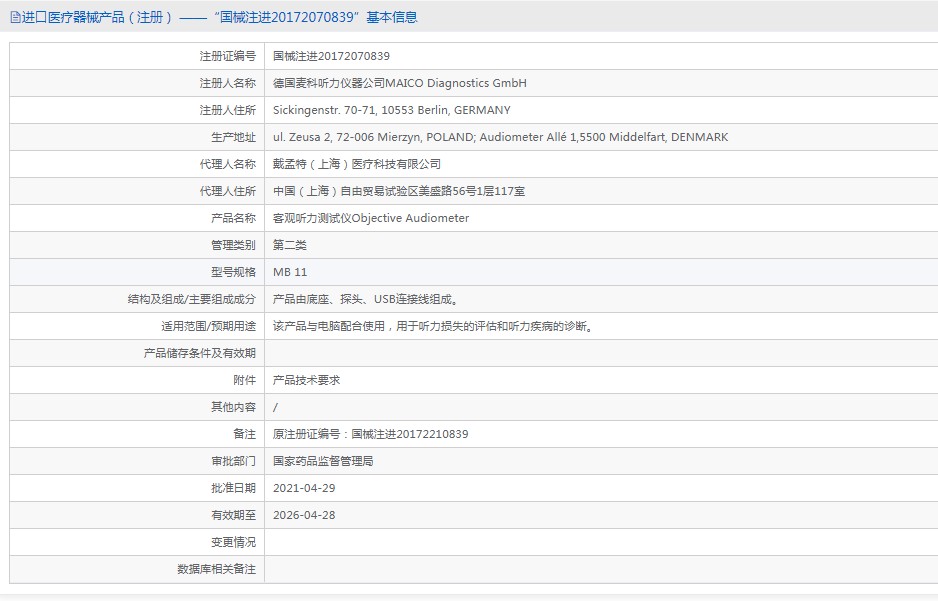The height and width of the screenshot is (601, 938).
Task: Click the label 变更情况
Action: coord(233,542)
